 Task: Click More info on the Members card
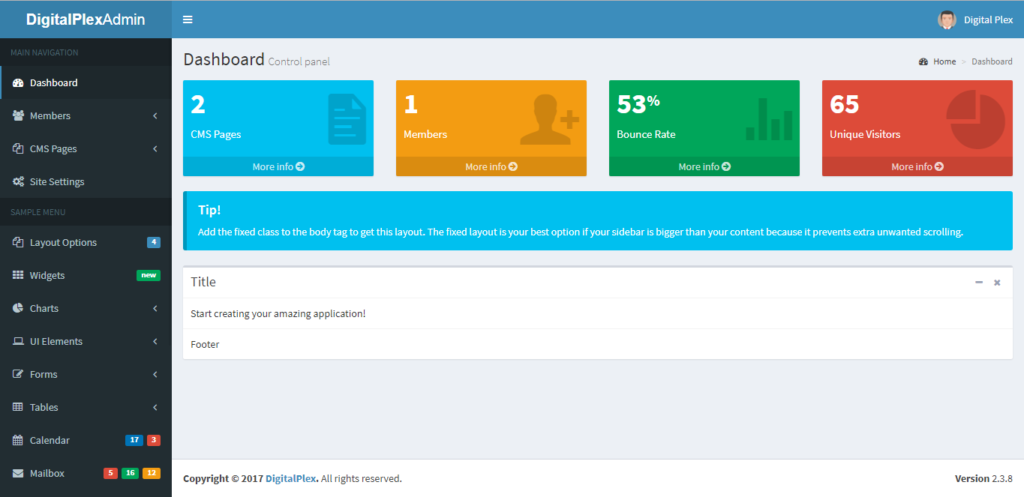pyautogui.click(x=491, y=167)
